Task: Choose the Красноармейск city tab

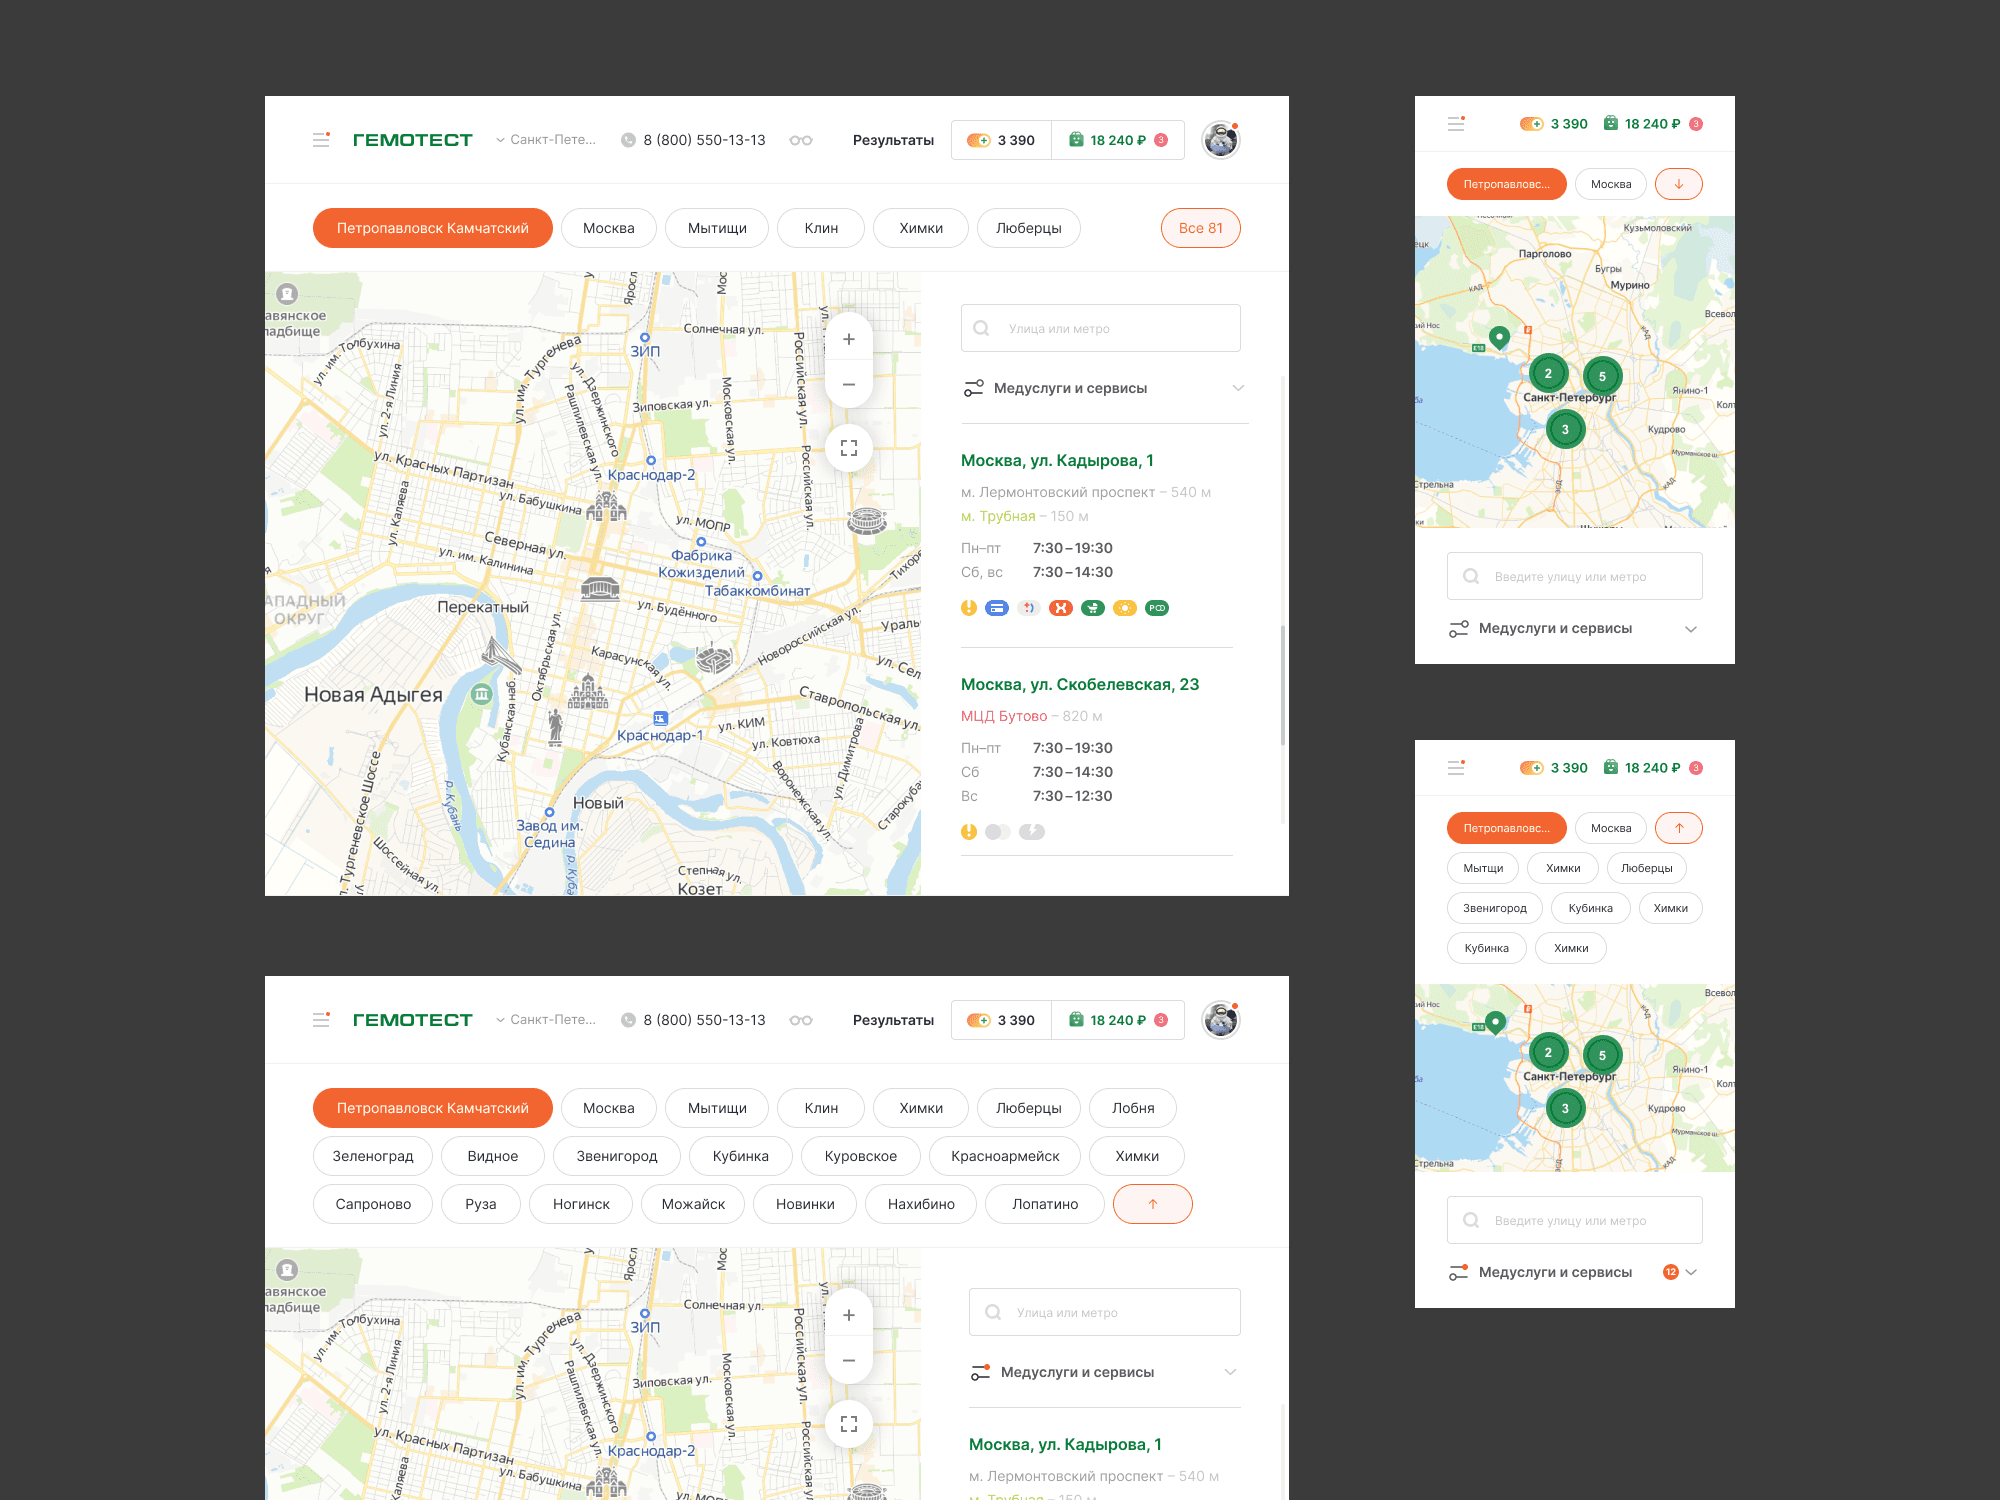Action: pos(1005,1156)
